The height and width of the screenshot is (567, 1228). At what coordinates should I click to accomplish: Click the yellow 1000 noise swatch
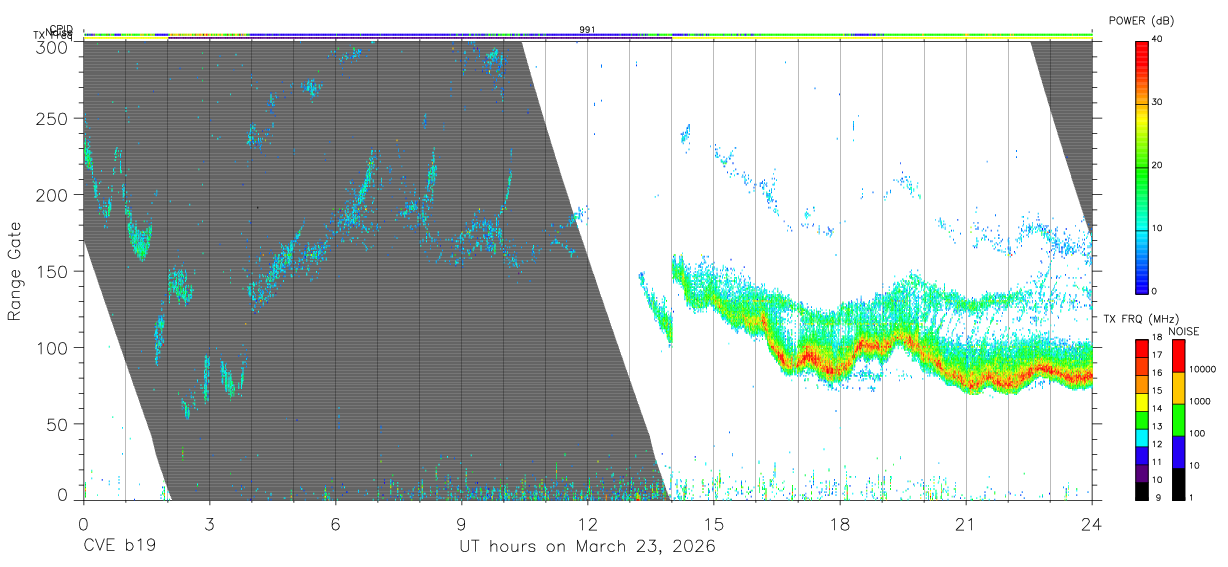[1178, 388]
